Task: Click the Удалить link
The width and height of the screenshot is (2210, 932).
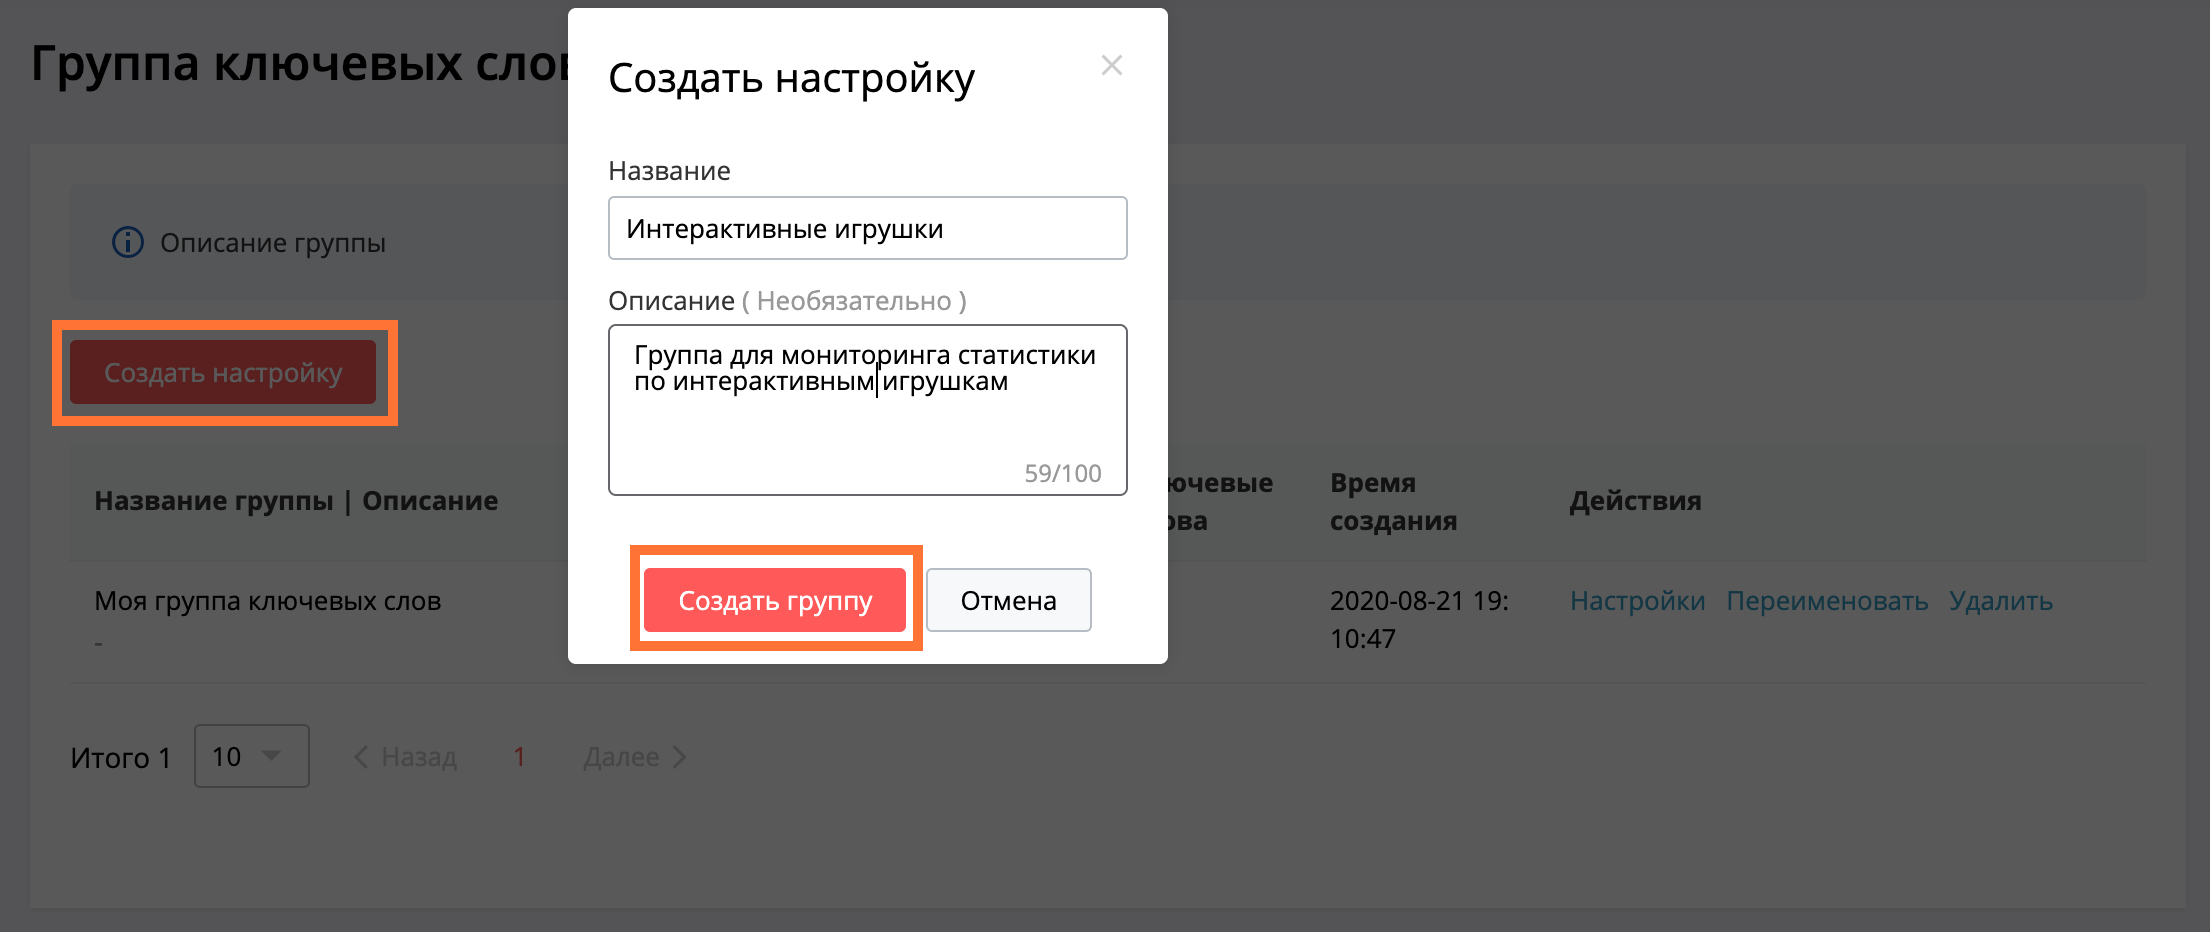Action: 2000,601
